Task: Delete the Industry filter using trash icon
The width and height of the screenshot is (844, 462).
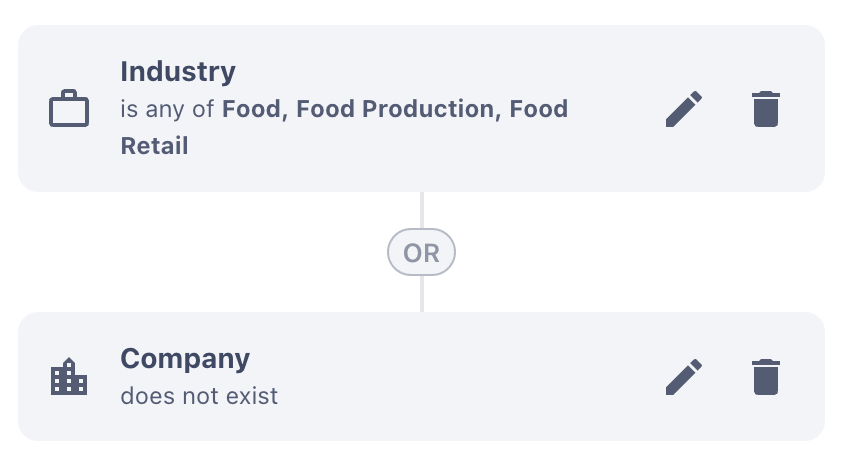Action: pyautogui.click(x=765, y=109)
